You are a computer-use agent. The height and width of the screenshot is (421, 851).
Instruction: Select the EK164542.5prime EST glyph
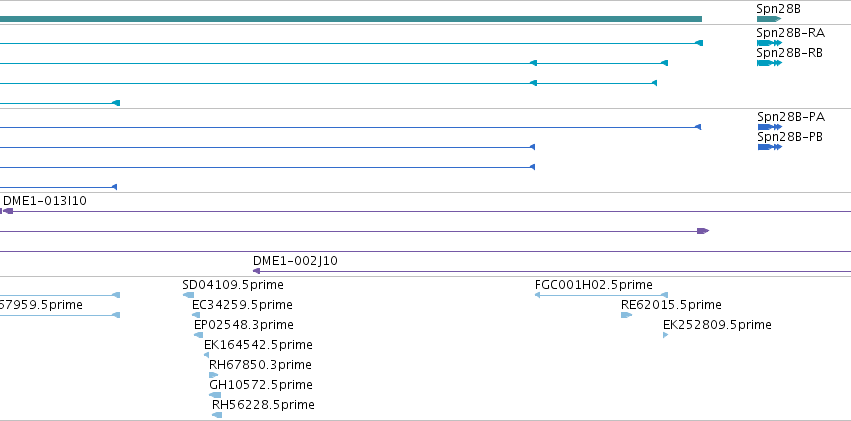click(x=206, y=355)
